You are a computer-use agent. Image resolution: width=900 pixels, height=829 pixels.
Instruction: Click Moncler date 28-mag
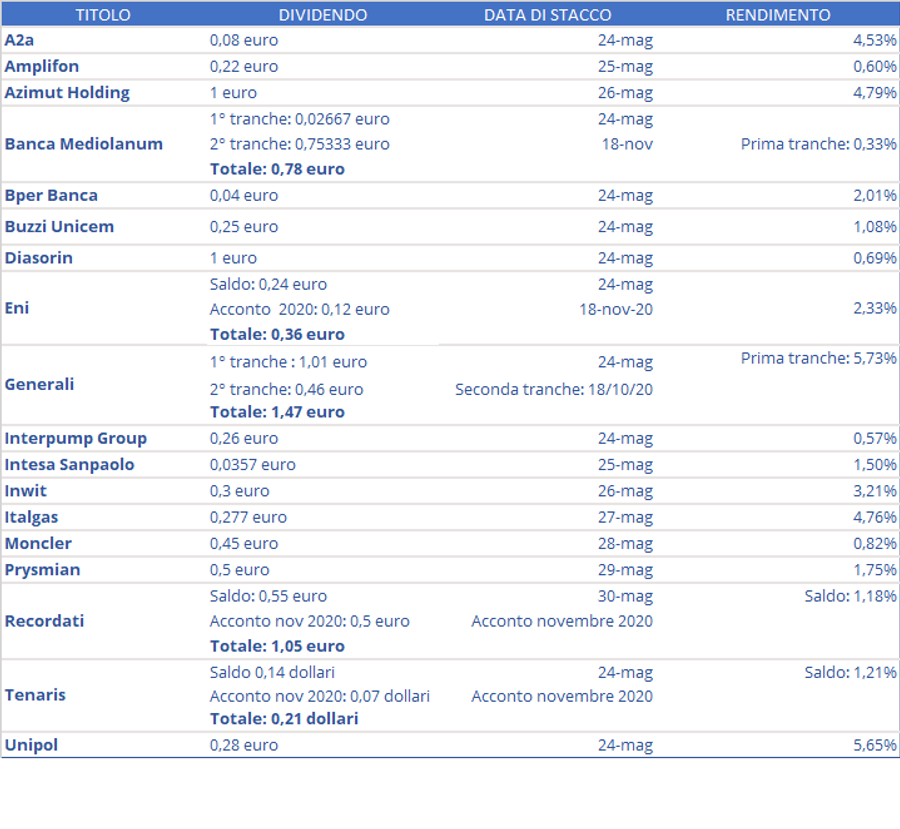pos(625,544)
